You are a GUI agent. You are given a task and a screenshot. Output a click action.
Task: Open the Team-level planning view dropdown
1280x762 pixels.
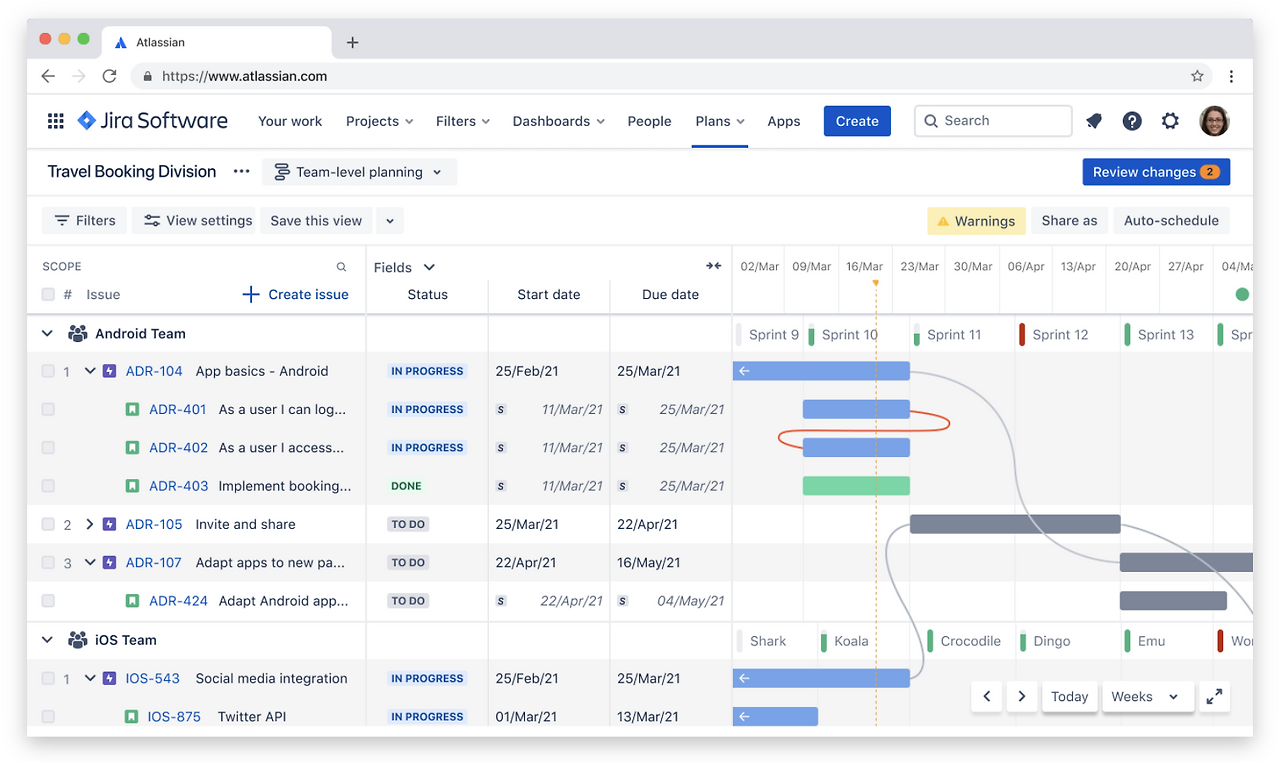pos(359,172)
